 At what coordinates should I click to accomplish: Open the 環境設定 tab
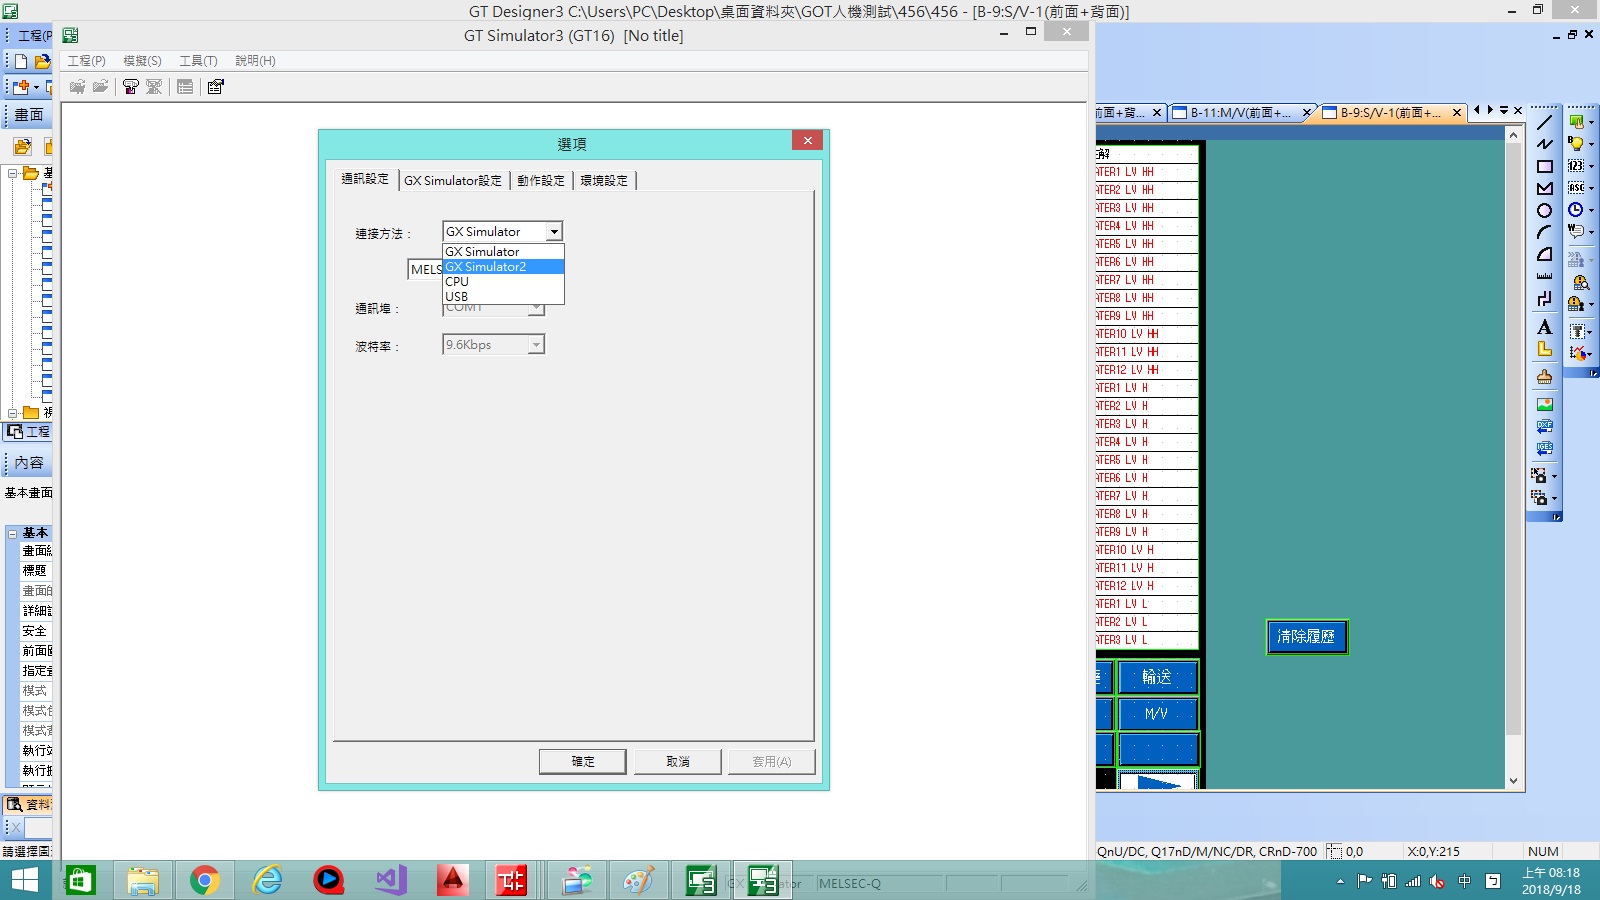(x=604, y=181)
